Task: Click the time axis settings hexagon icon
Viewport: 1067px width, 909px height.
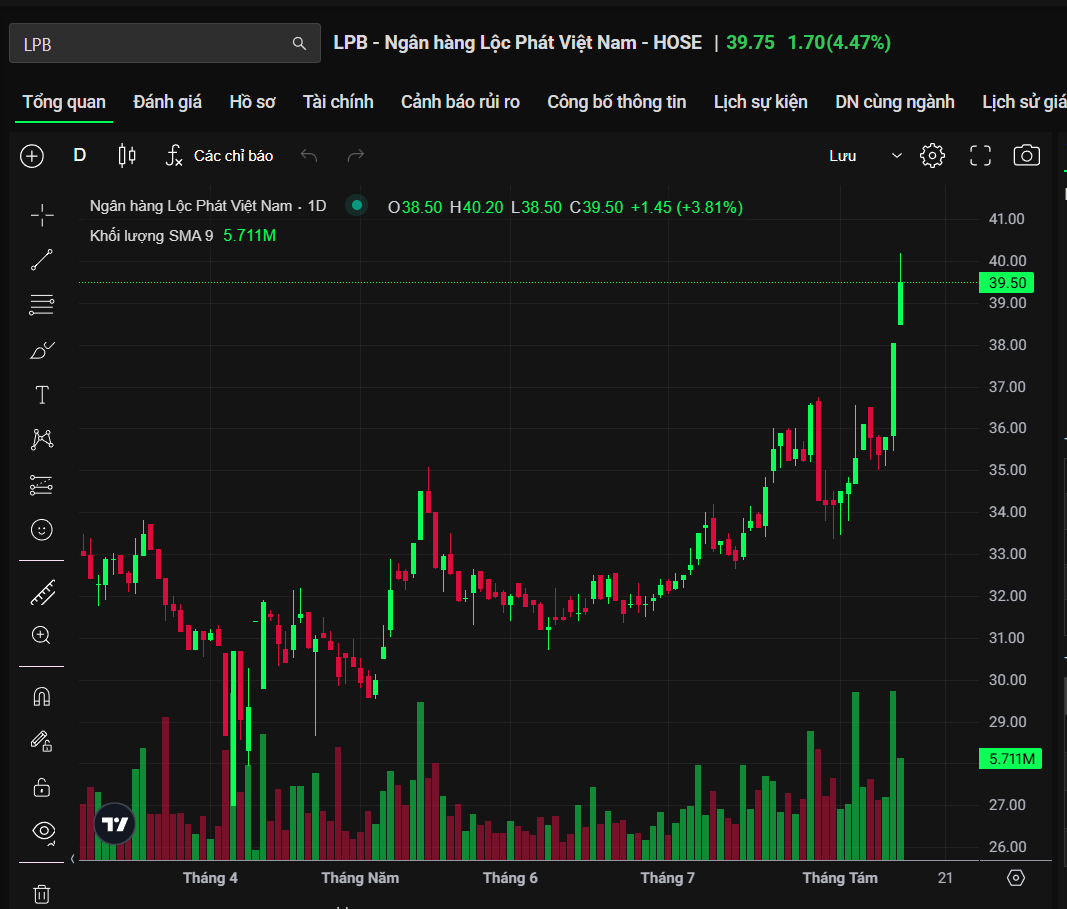Action: [x=1015, y=878]
